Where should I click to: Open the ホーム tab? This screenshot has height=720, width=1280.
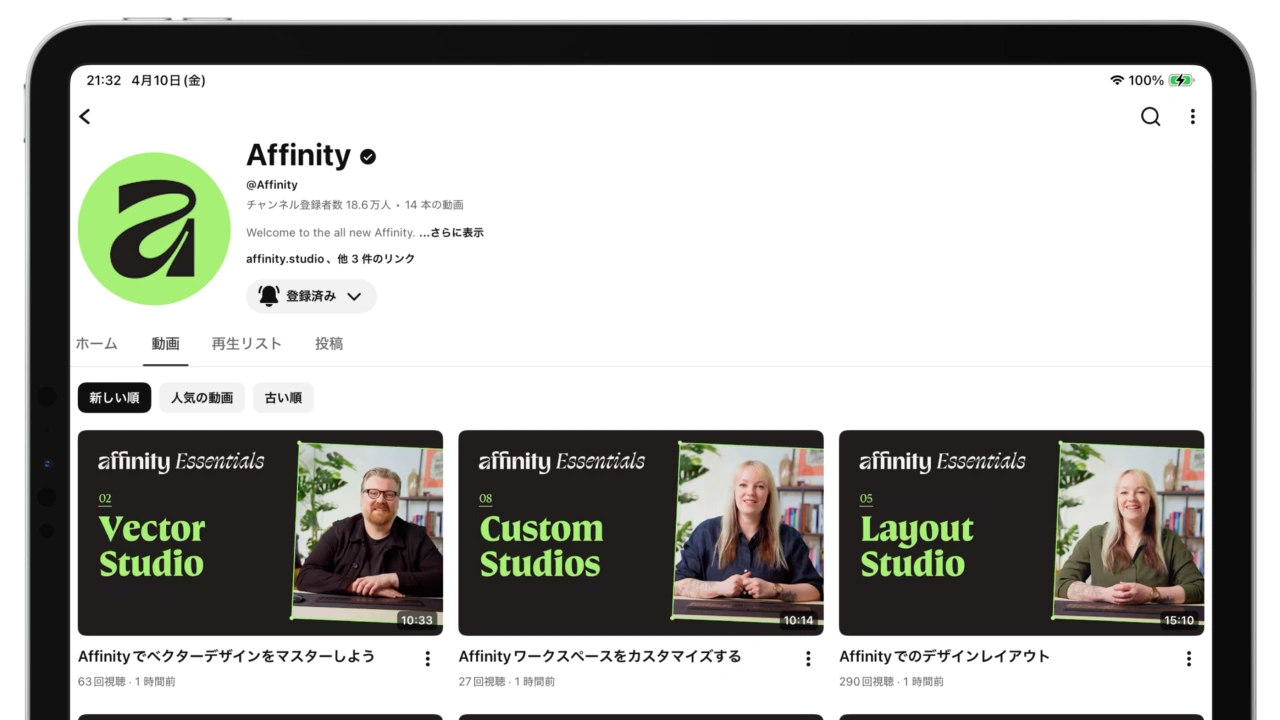(x=96, y=343)
